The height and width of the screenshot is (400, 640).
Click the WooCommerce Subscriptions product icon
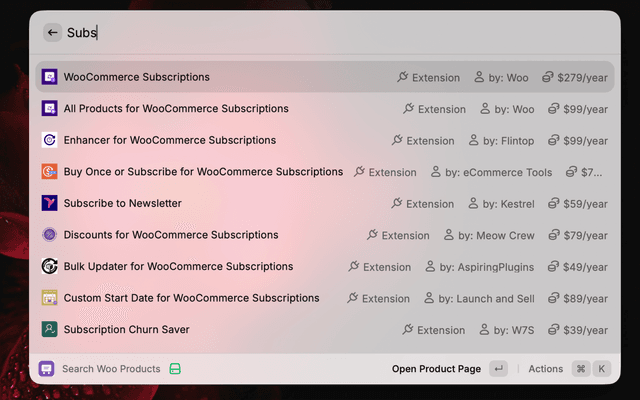pos(49,77)
